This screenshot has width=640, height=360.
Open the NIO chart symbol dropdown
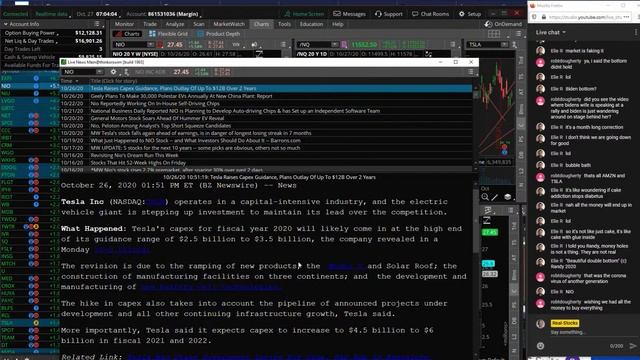click(x=151, y=44)
